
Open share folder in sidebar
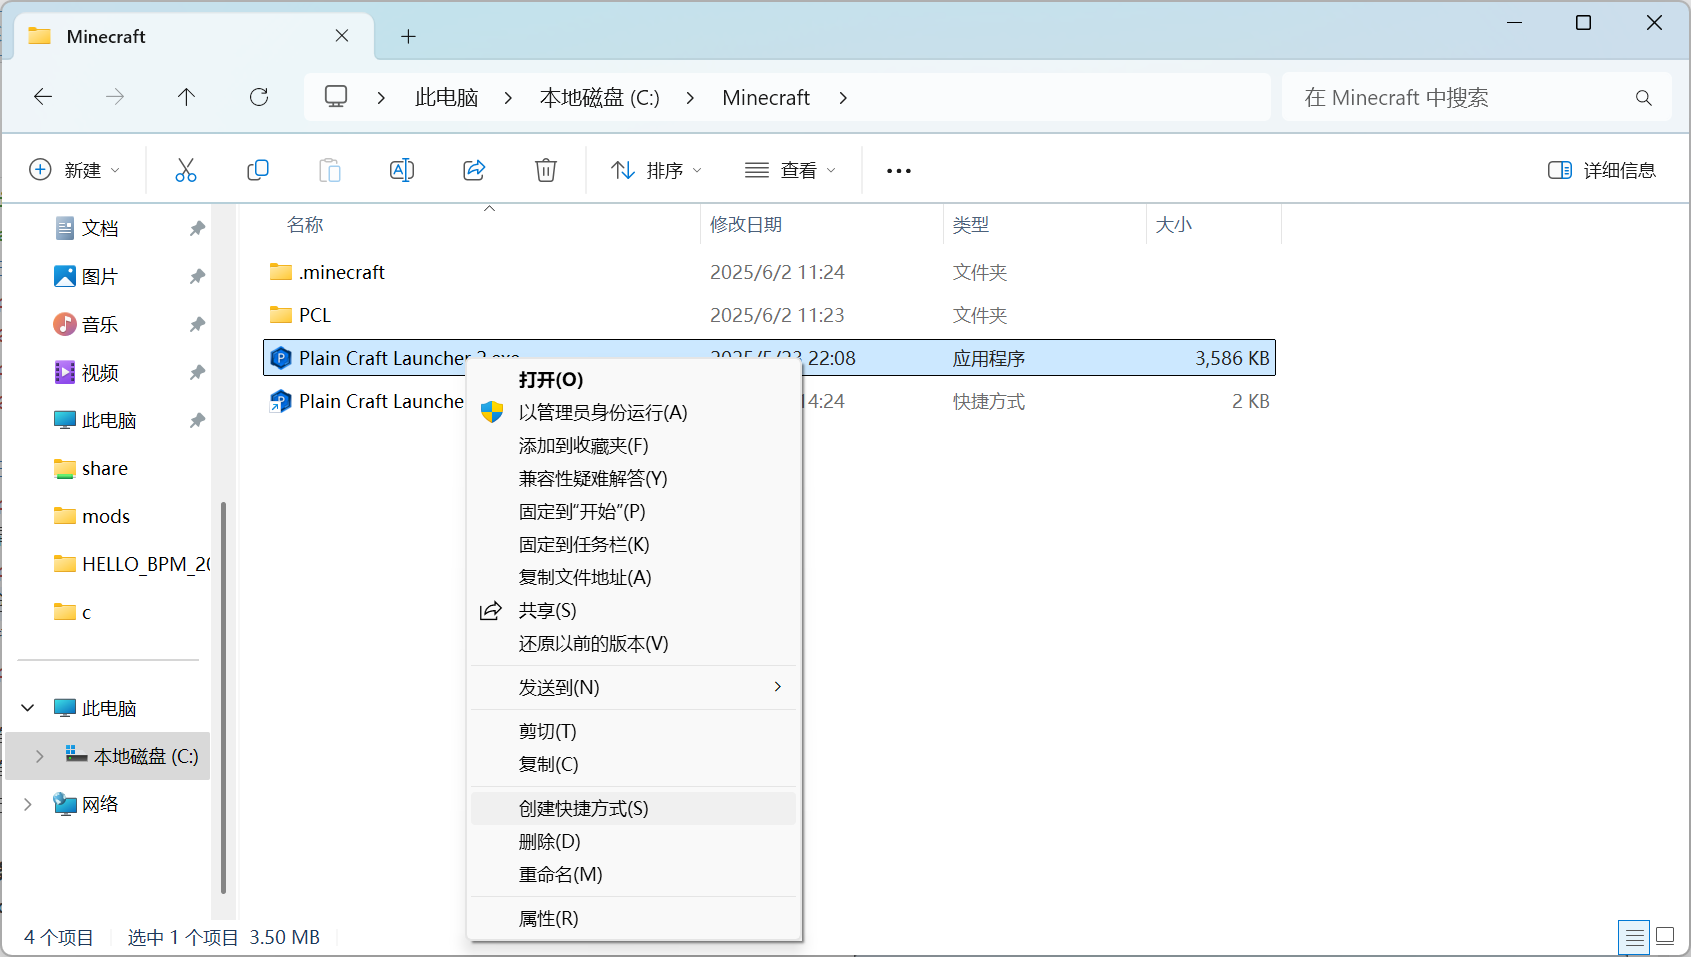[105, 468]
